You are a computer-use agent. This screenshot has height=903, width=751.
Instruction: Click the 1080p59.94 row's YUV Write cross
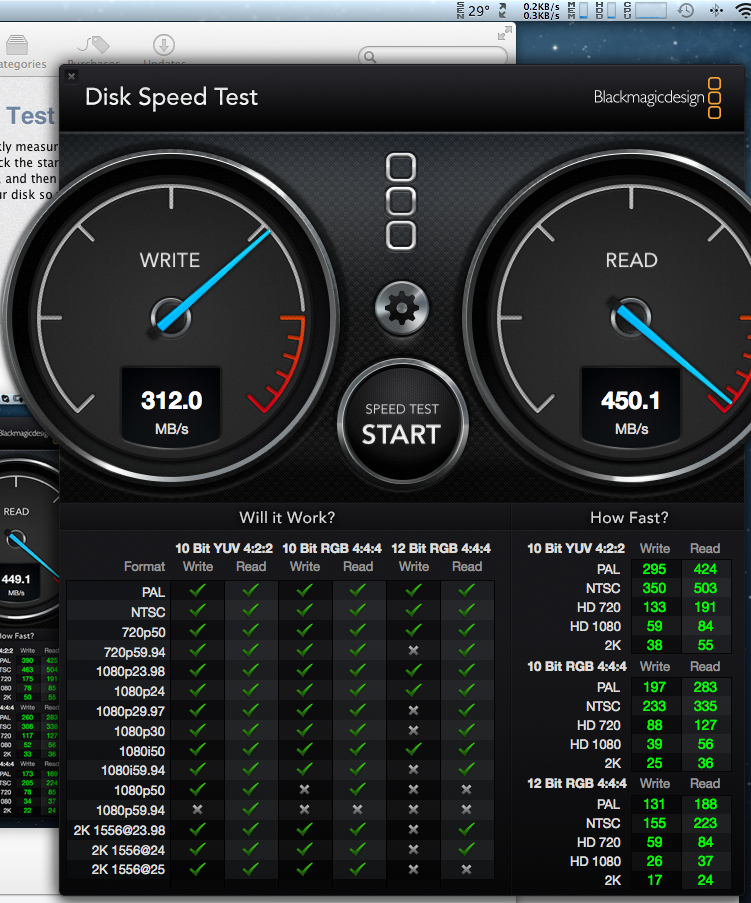point(197,809)
